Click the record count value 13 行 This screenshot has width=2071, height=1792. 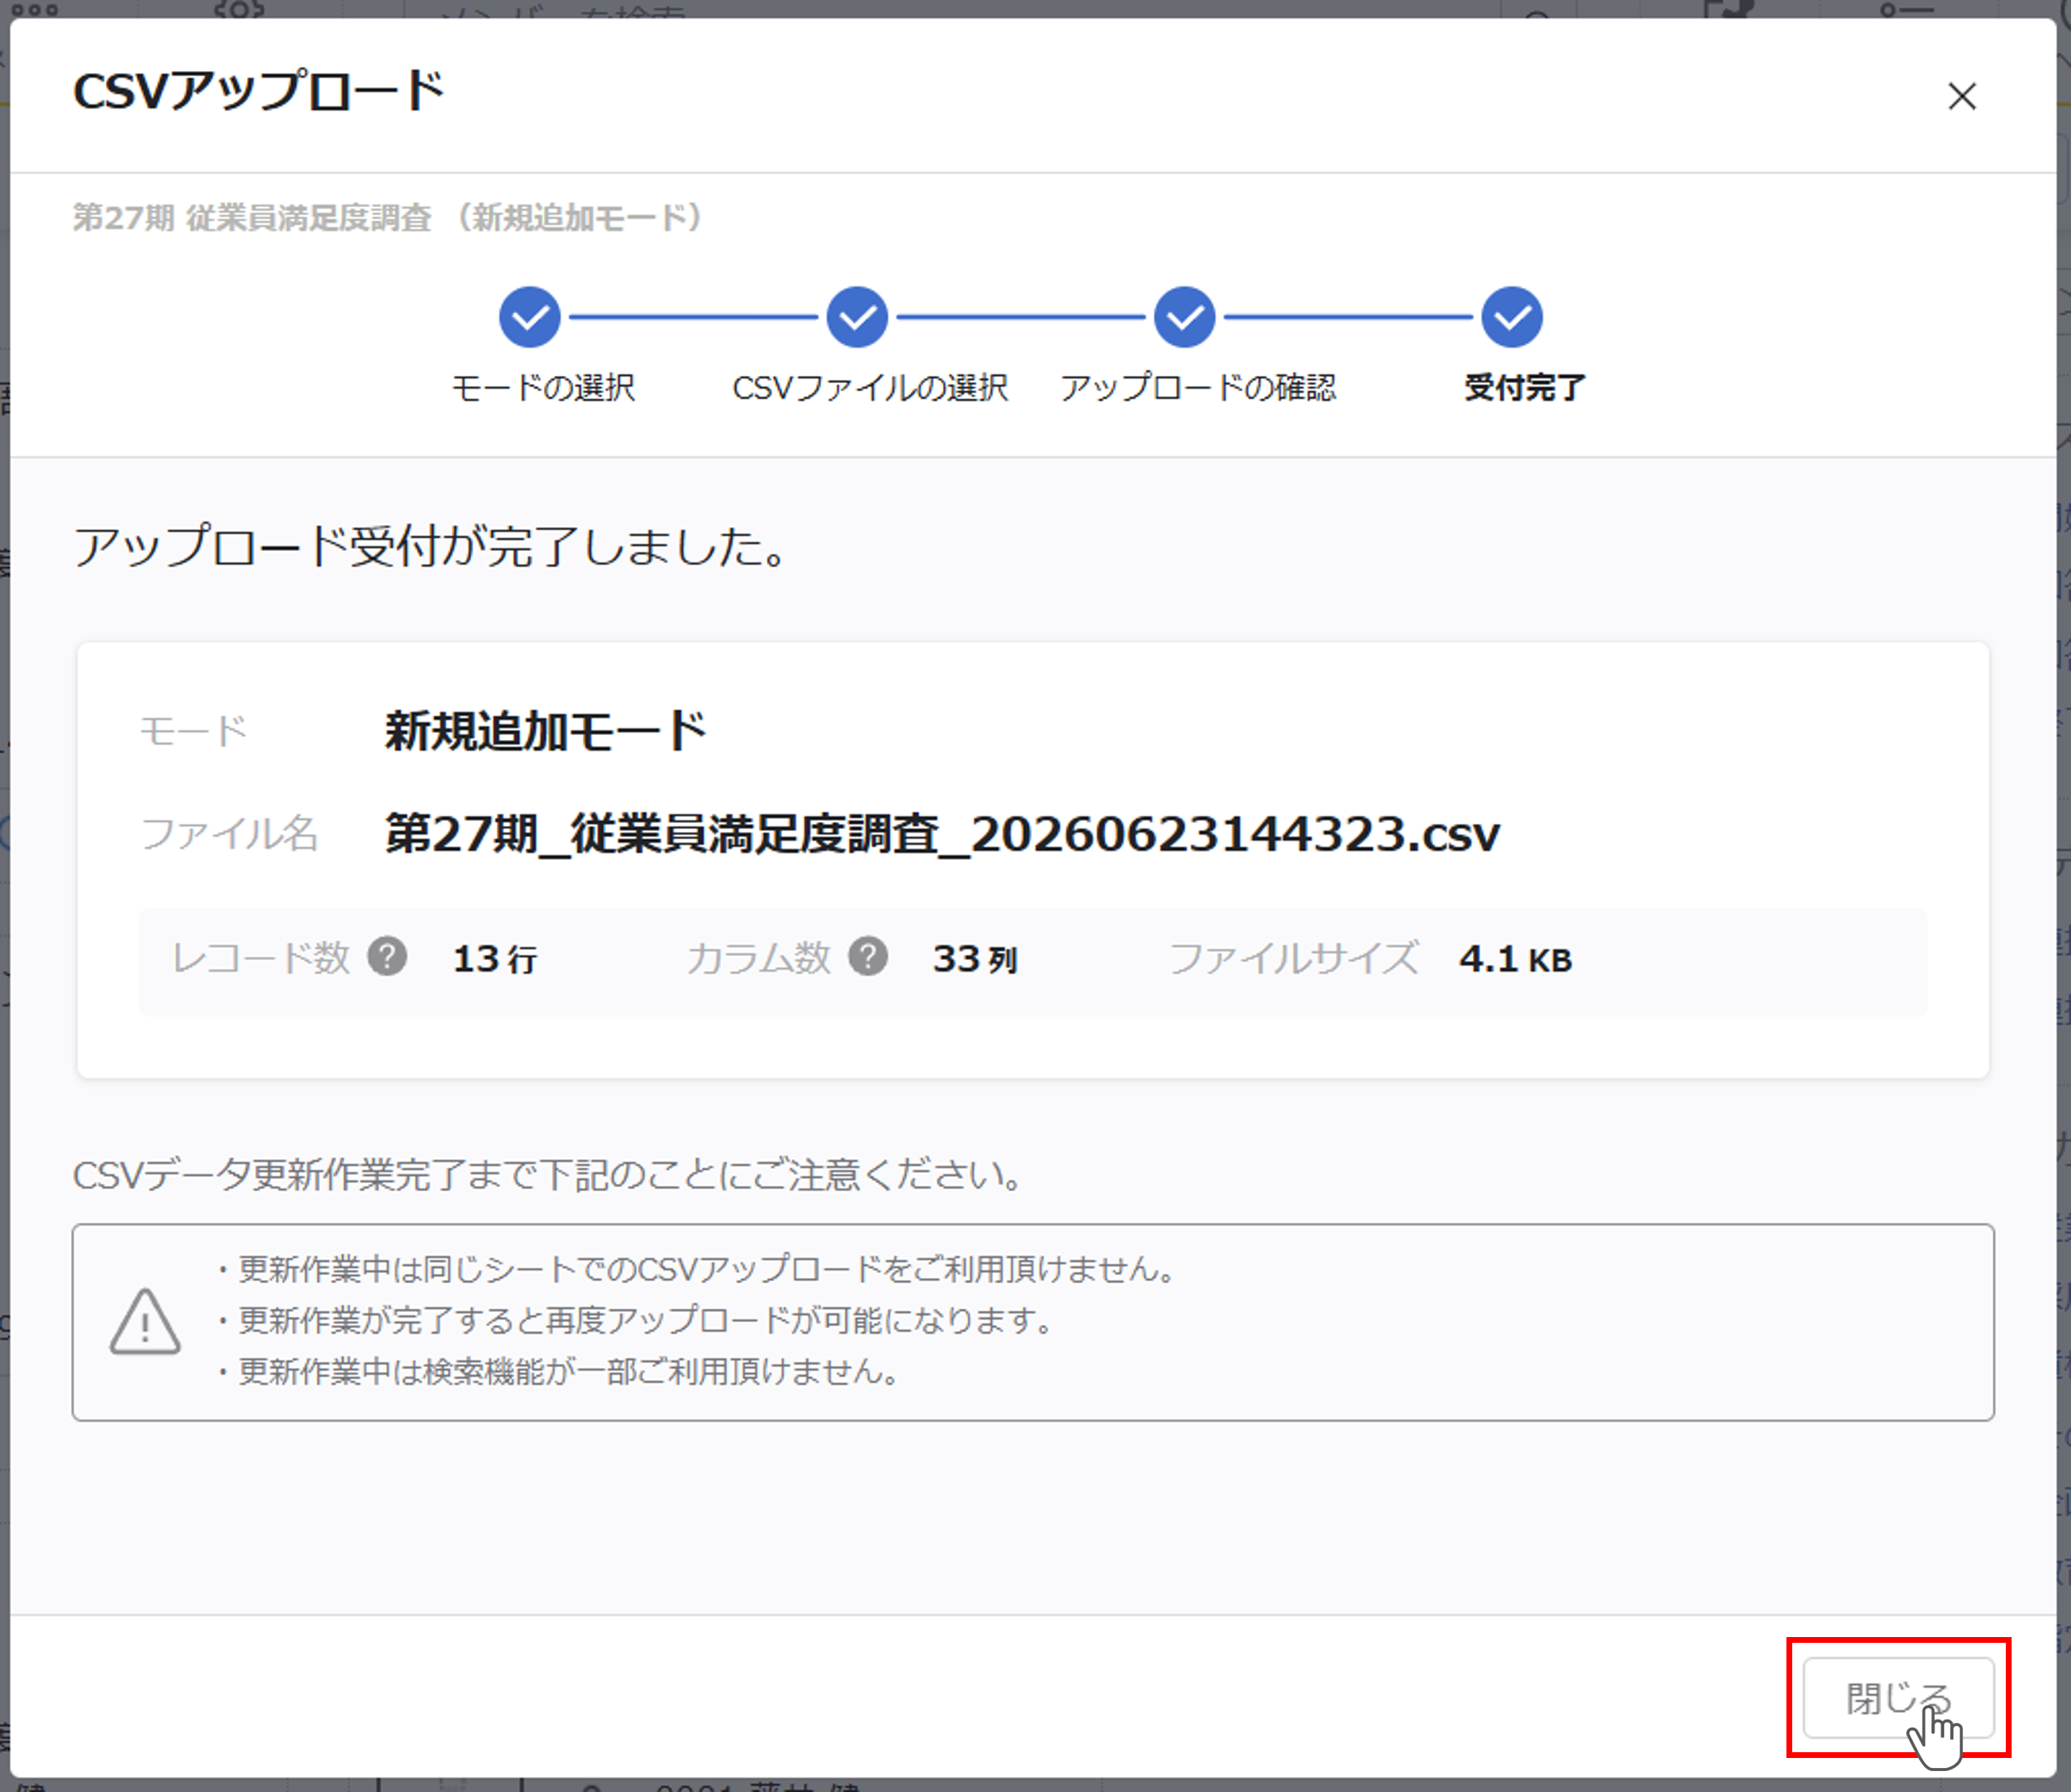pyautogui.click(x=495, y=959)
